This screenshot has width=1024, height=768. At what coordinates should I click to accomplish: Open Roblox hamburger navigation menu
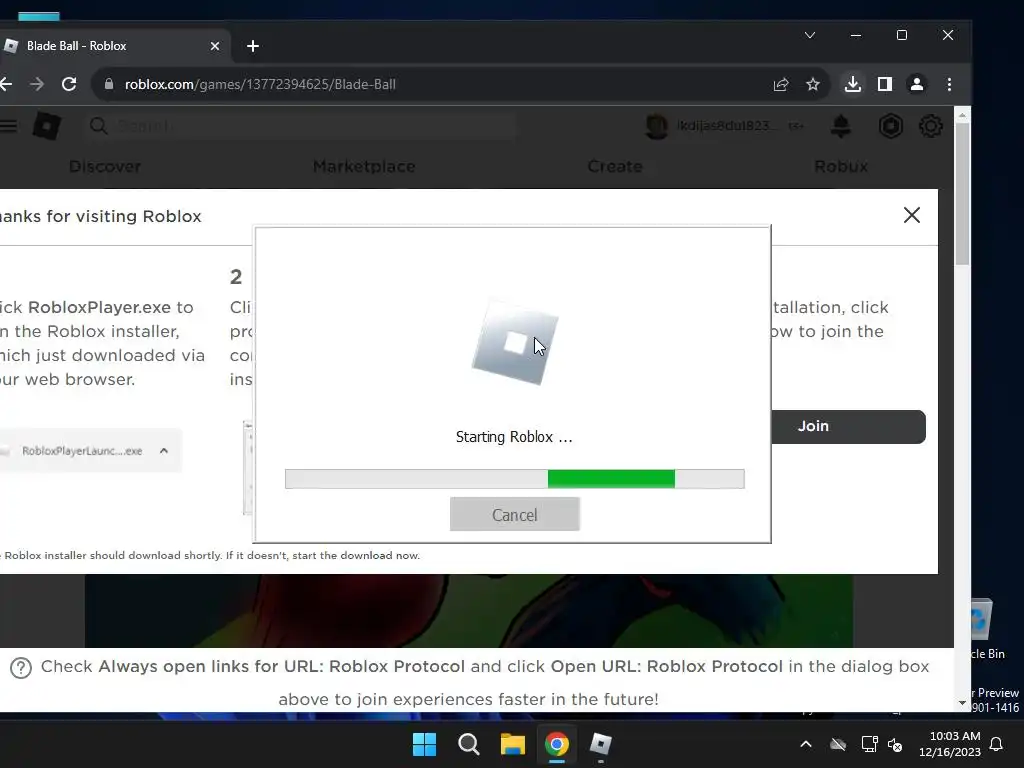[8, 126]
